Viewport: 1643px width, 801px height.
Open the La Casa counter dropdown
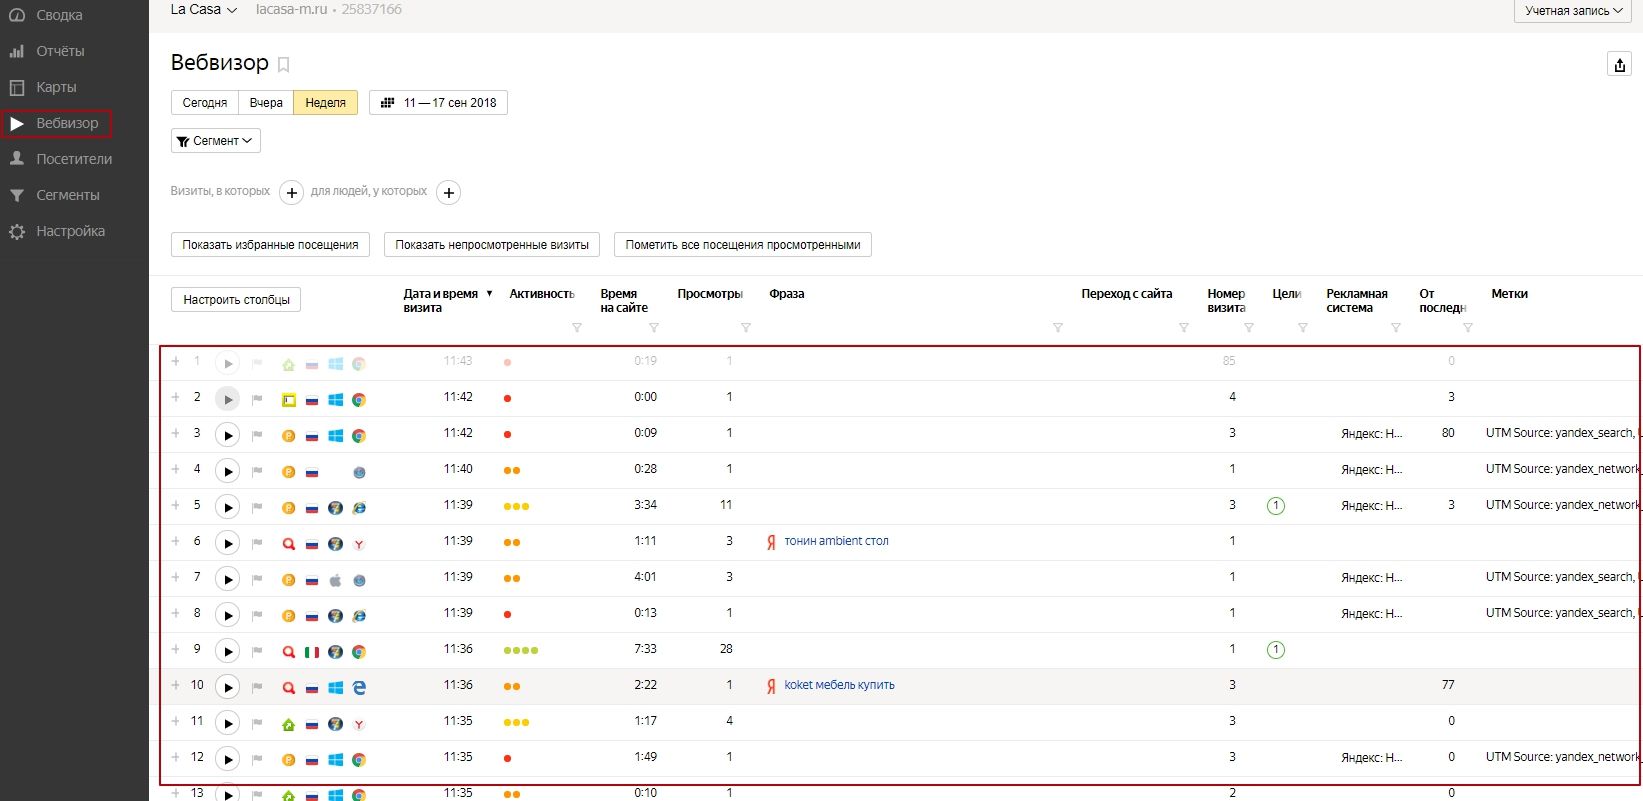[x=204, y=9]
